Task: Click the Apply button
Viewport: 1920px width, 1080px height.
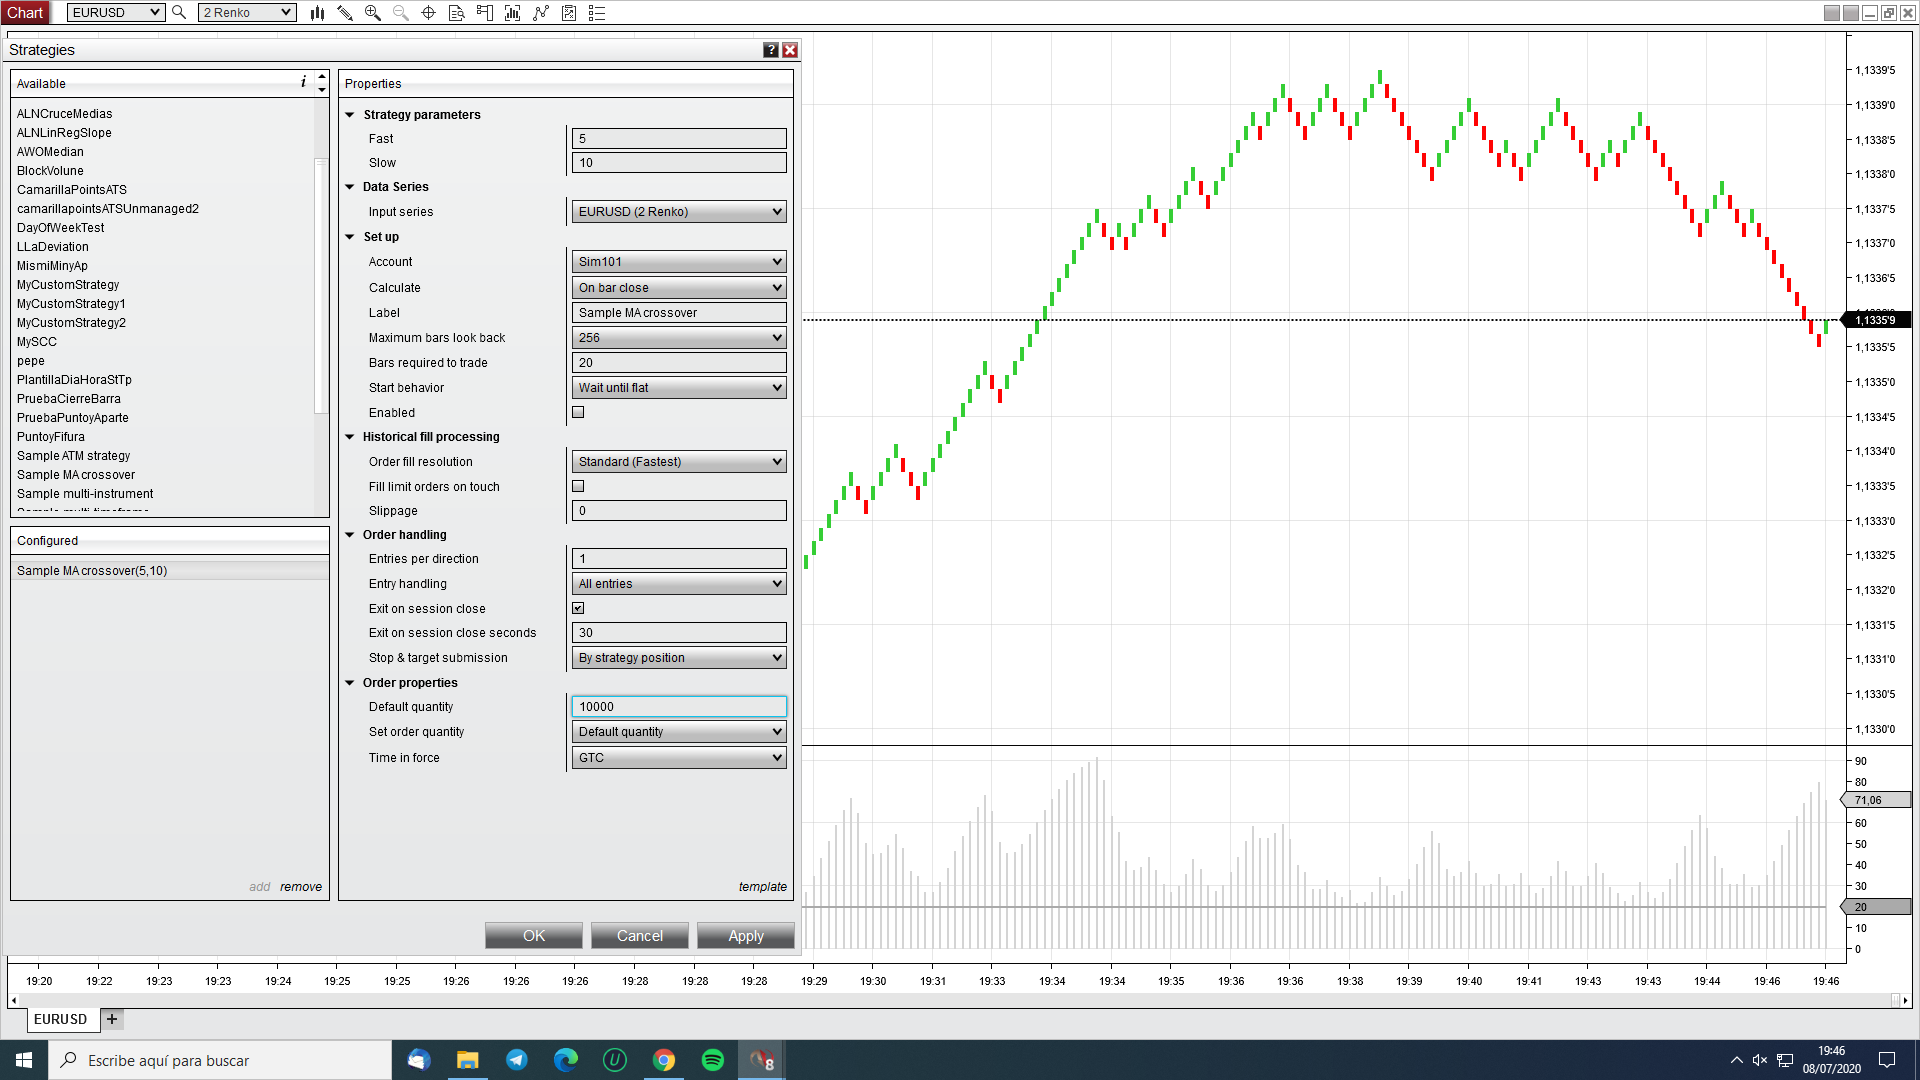Action: tap(745, 936)
